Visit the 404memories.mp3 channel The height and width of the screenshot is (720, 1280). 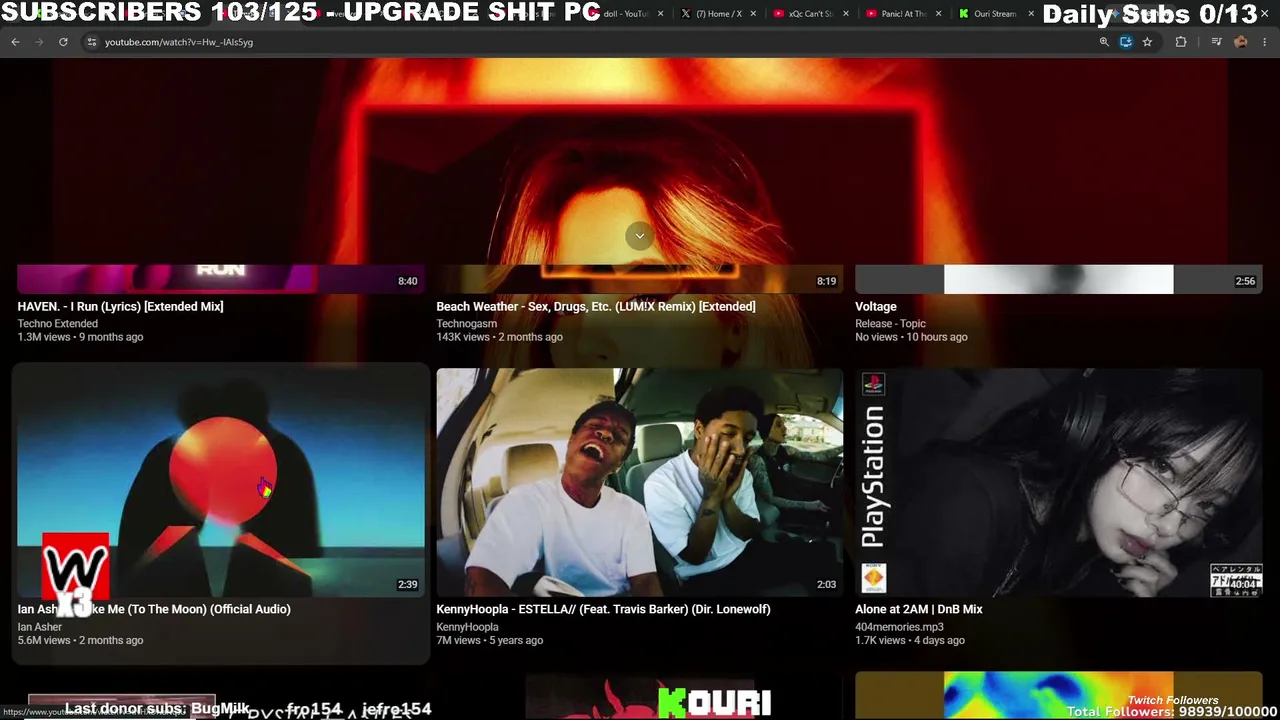[x=899, y=627]
